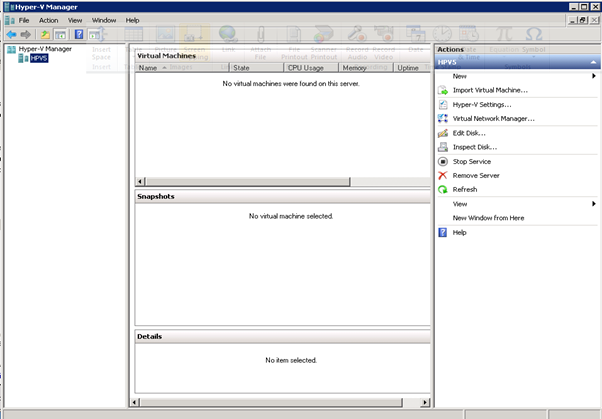Click the Snapshots section header
The height and width of the screenshot is (419, 602).
[283, 196]
